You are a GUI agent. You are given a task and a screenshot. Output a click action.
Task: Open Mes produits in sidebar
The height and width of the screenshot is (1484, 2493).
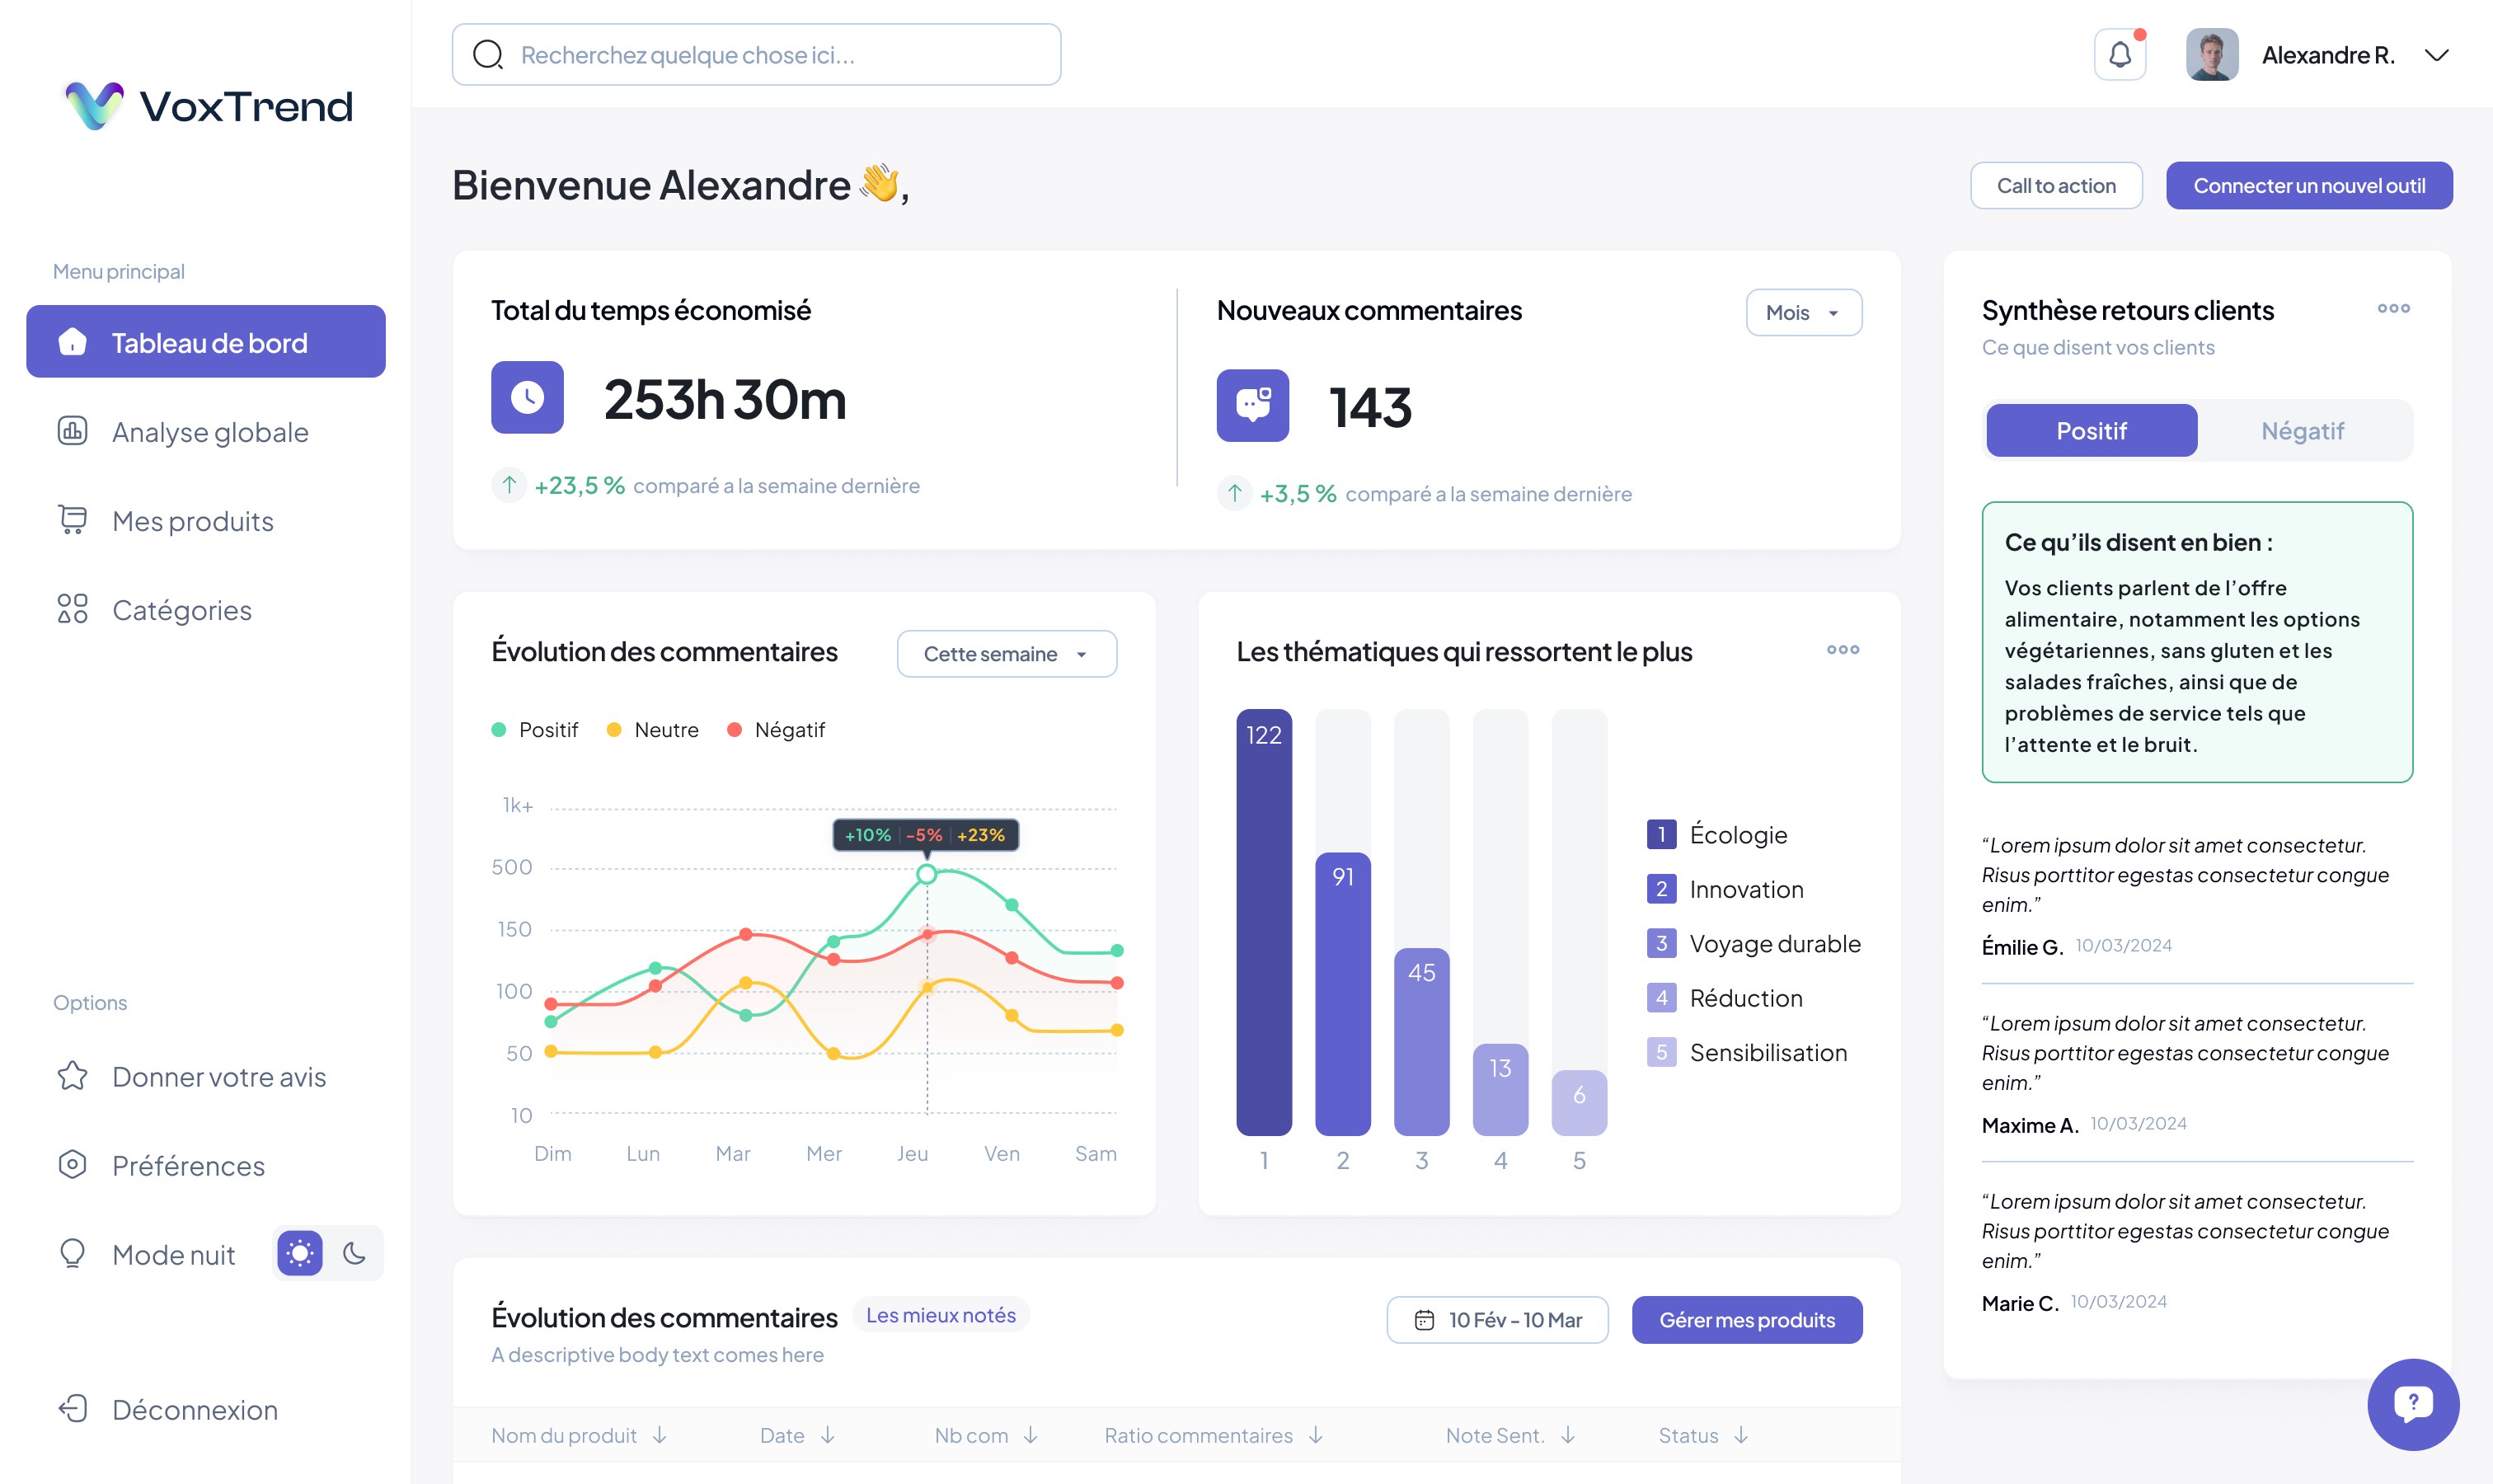[192, 521]
